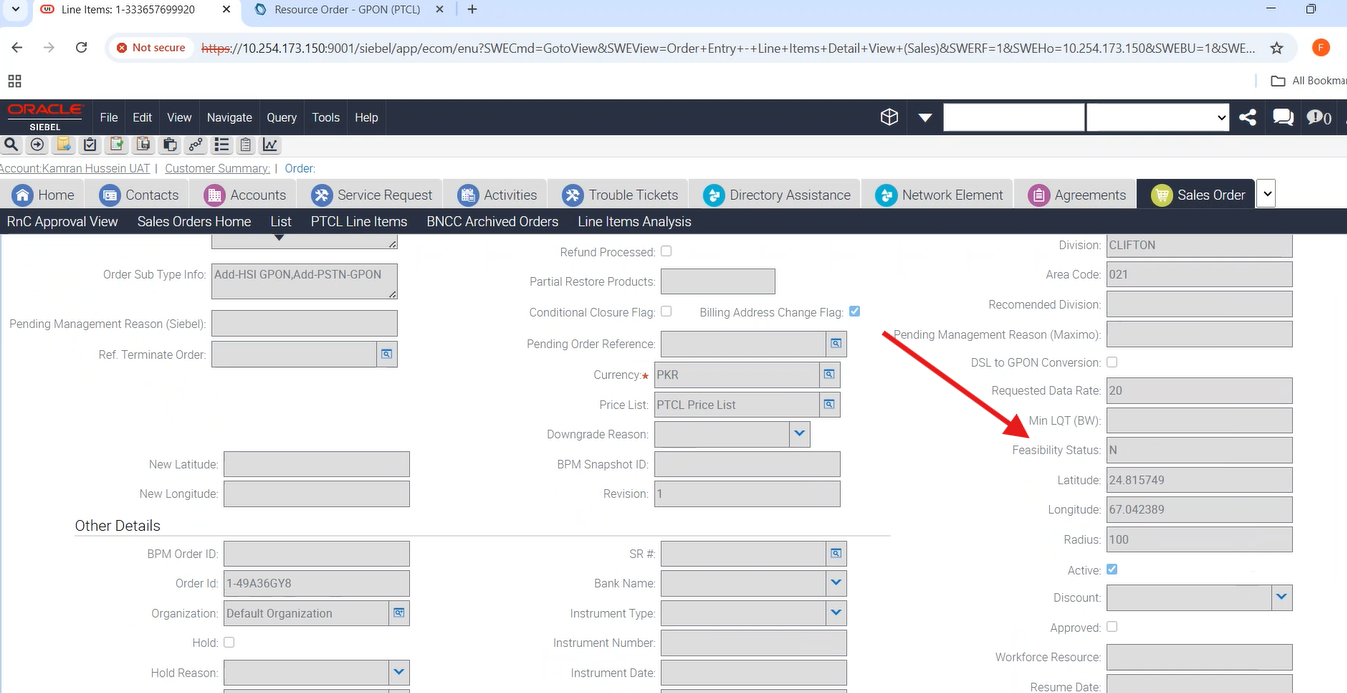Expand the Hold Reason dropdown

(x=398, y=673)
